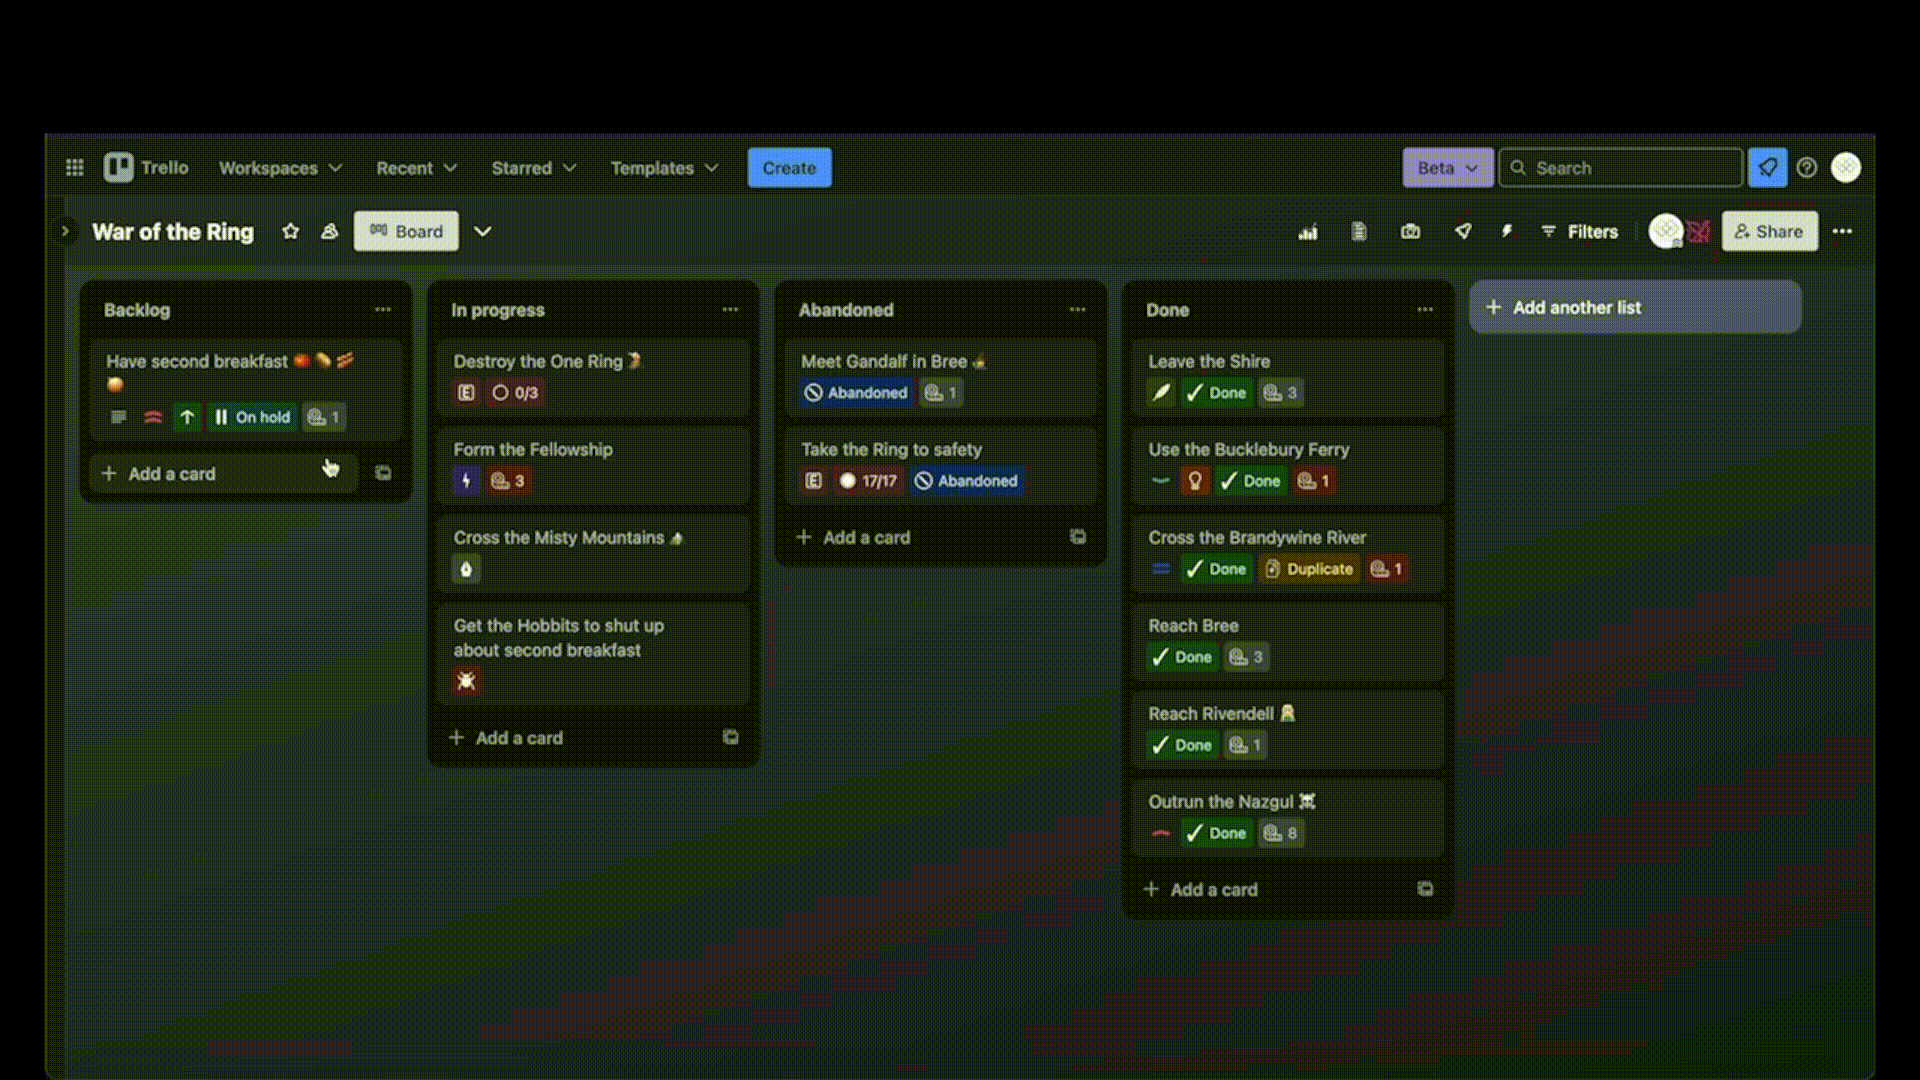This screenshot has width=1920, height=1080.
Task: Click the workspace visibility icon
Action: pyautogui.click(x=329, y=232)
